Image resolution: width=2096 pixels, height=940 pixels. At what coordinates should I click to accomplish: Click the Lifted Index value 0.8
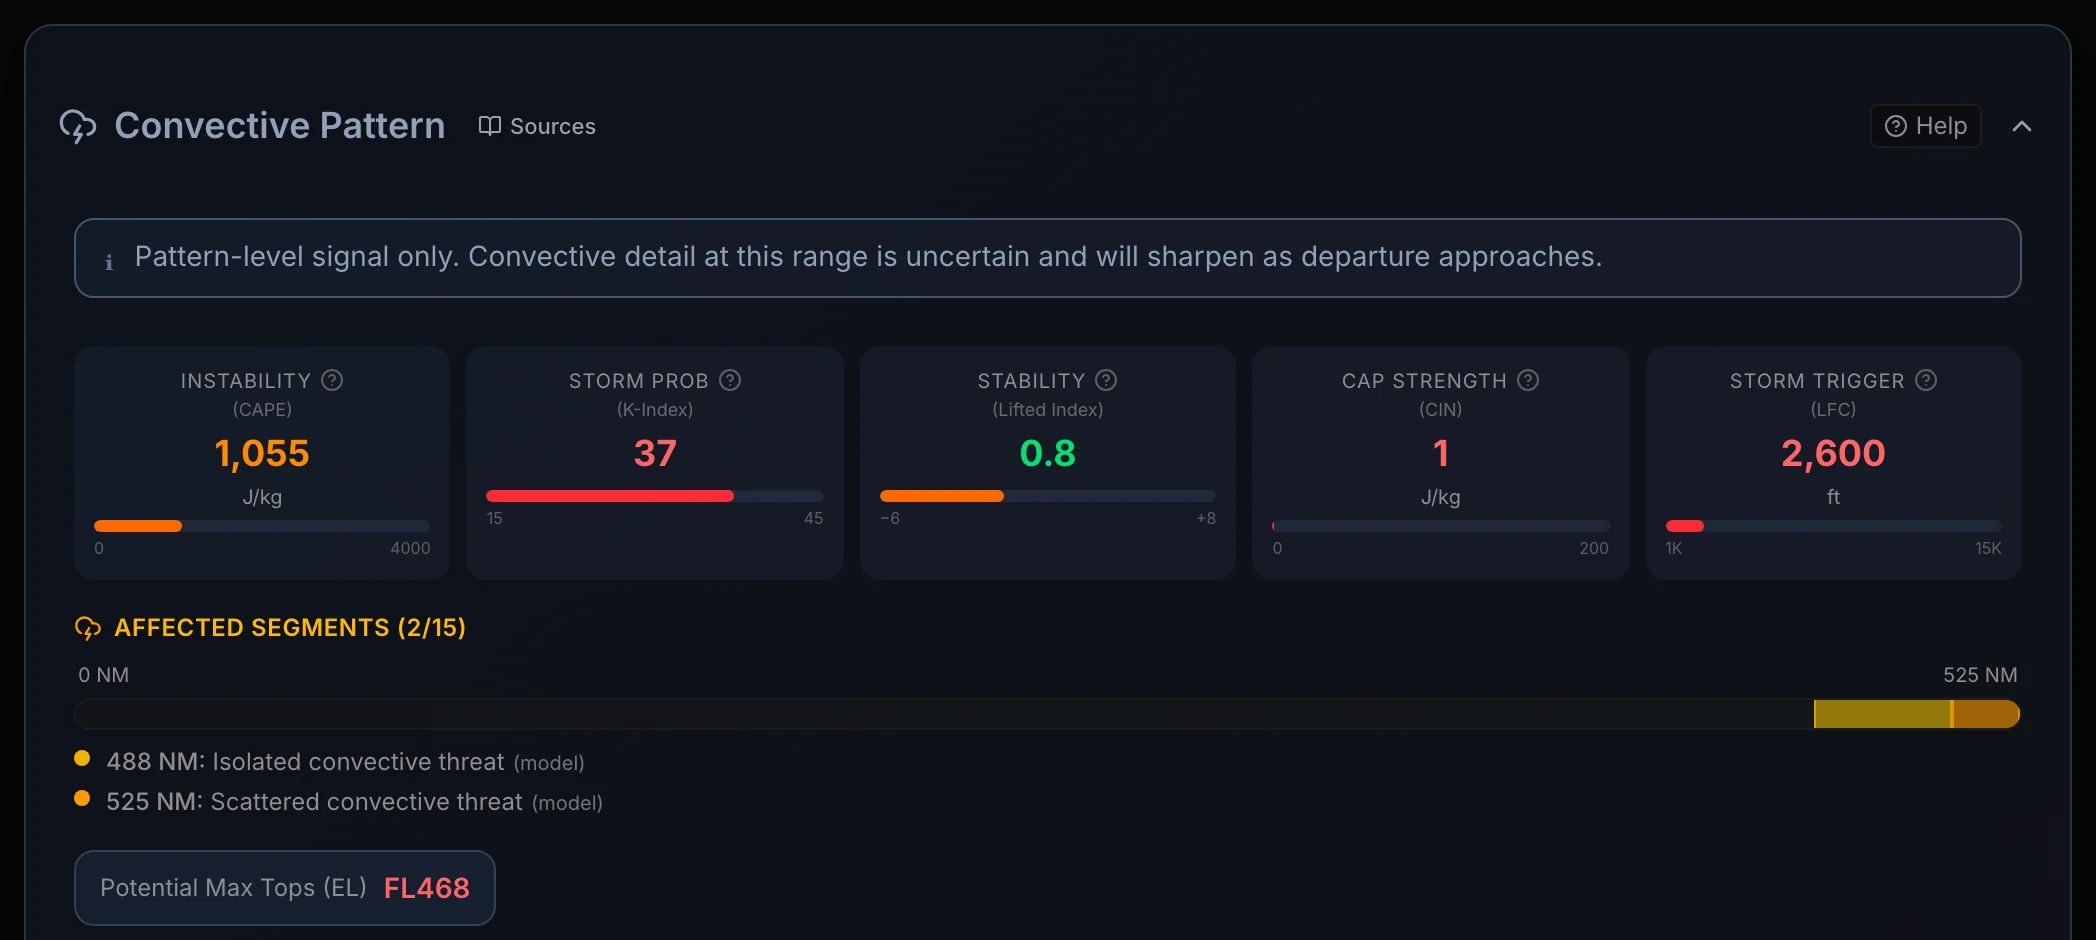point(1048,453)
